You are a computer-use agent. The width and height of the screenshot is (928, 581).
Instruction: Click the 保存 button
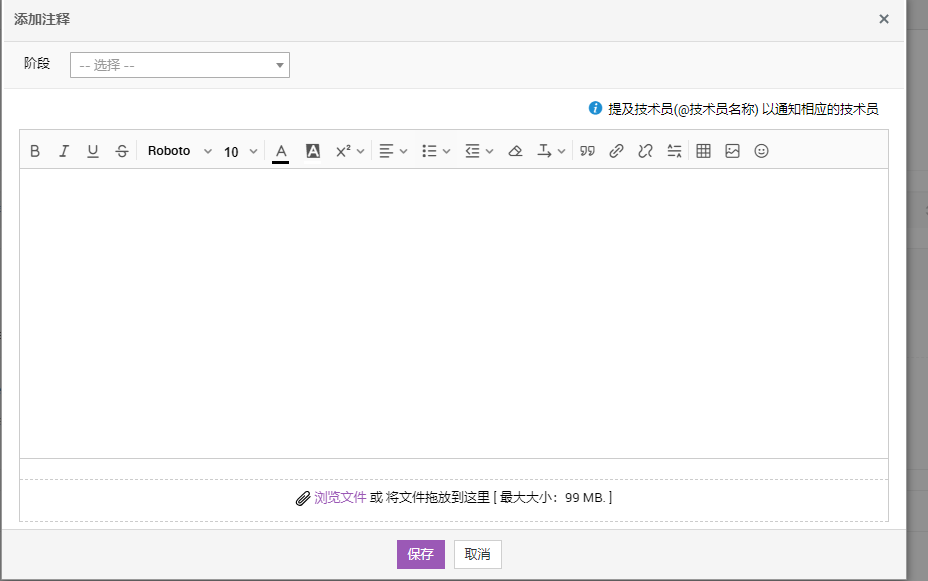click(420, 554)
